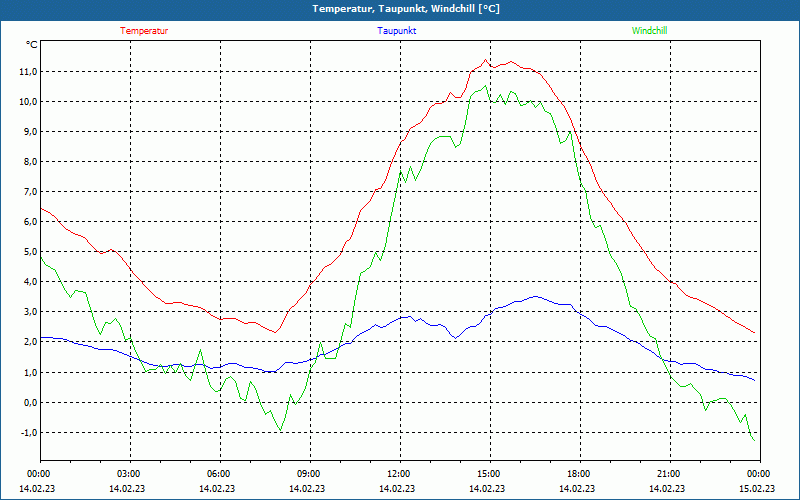The height and width of the screenshot is (500, 800).
Task: Click the 03:00 time axis label
Action: tap(128, 474)
